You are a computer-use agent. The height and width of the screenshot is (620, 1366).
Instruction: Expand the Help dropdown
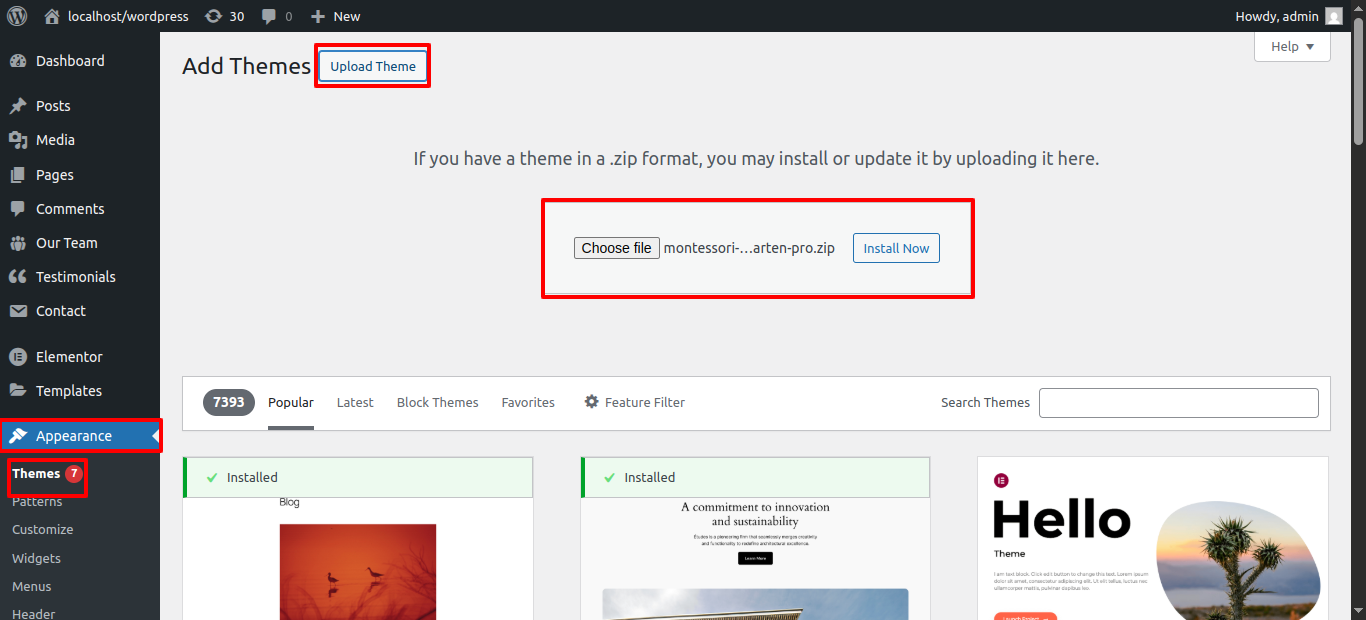(x=1292, y=47)
